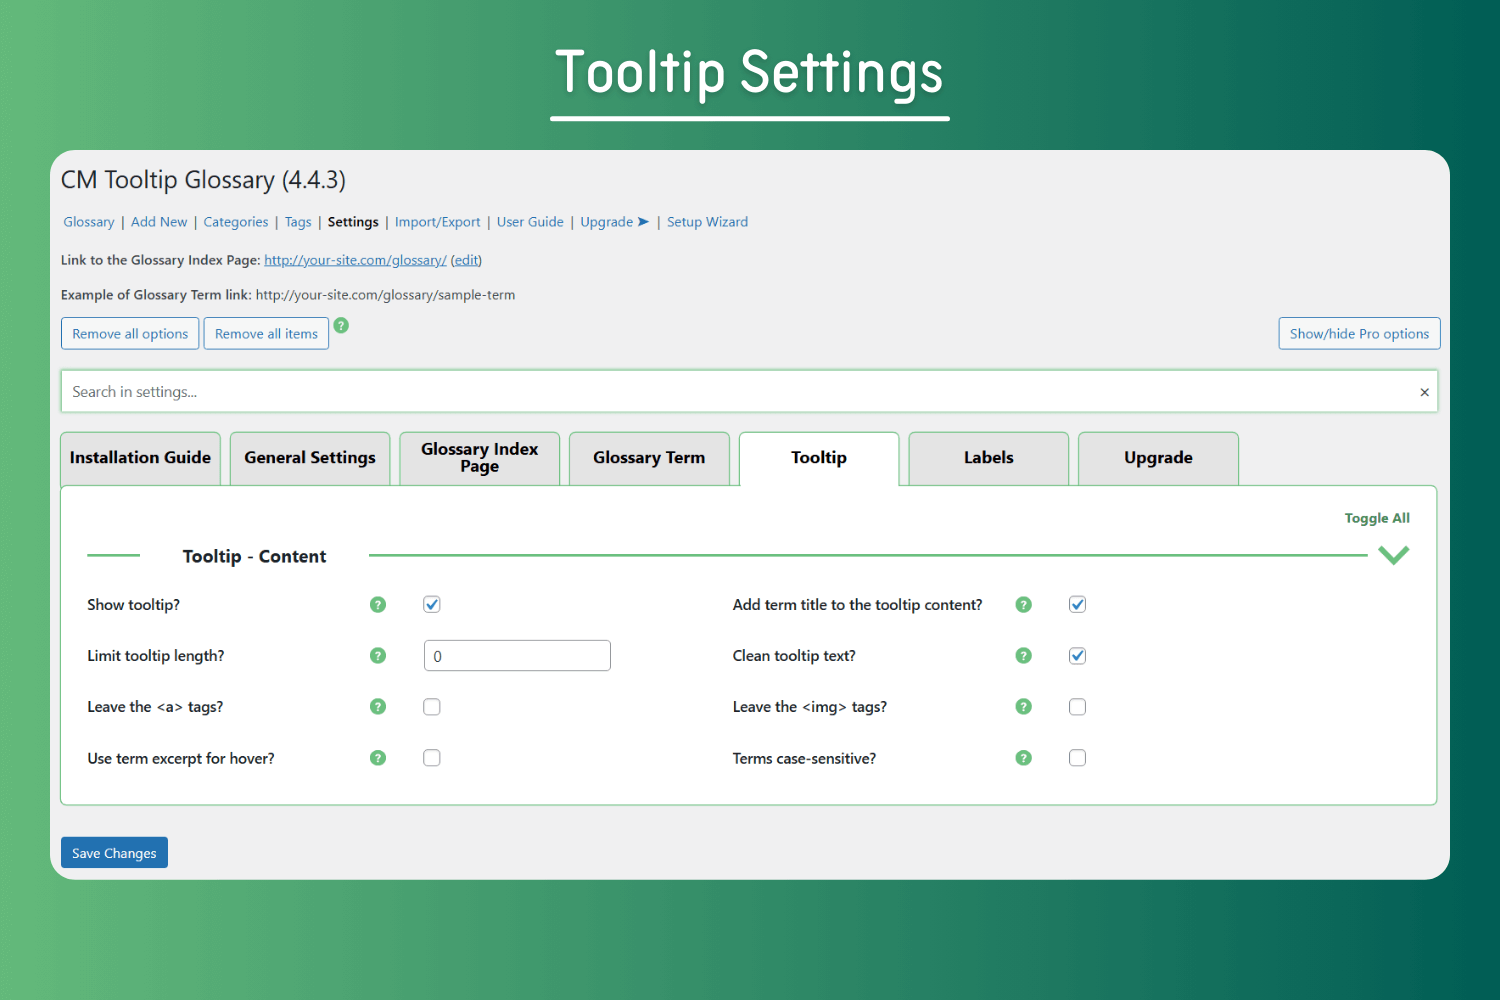Collapse sections using Toggle All chevron
The image size is (1500, 1000).
pyautogui.click(x=1393, y=554)
